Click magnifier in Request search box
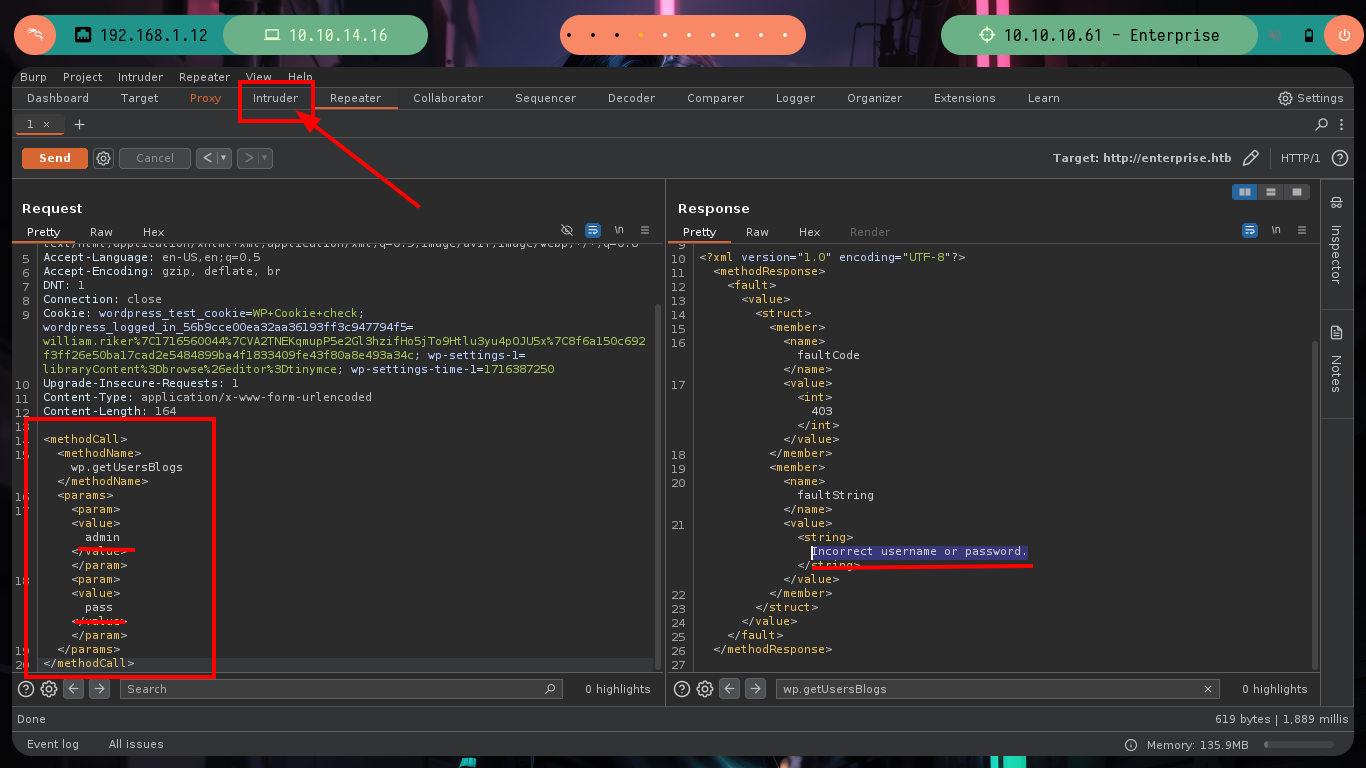The height and width of the screenshot is (768, 1366). (549, 689)
